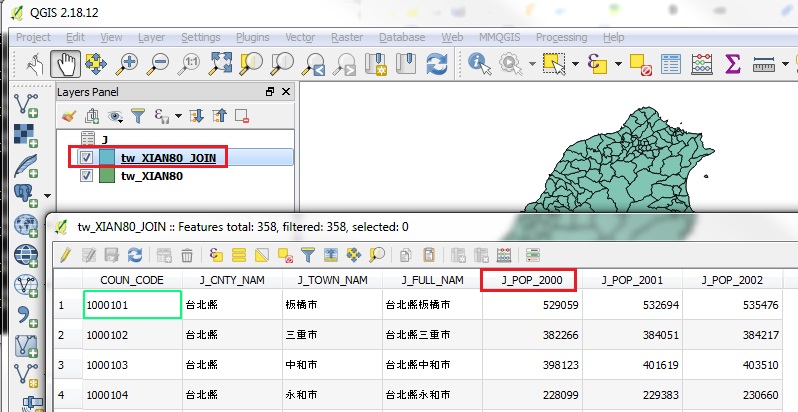The width and height of the screenshot is (798, 412).
Task: Open the Project menu
Action: click(x=33, y=37)
